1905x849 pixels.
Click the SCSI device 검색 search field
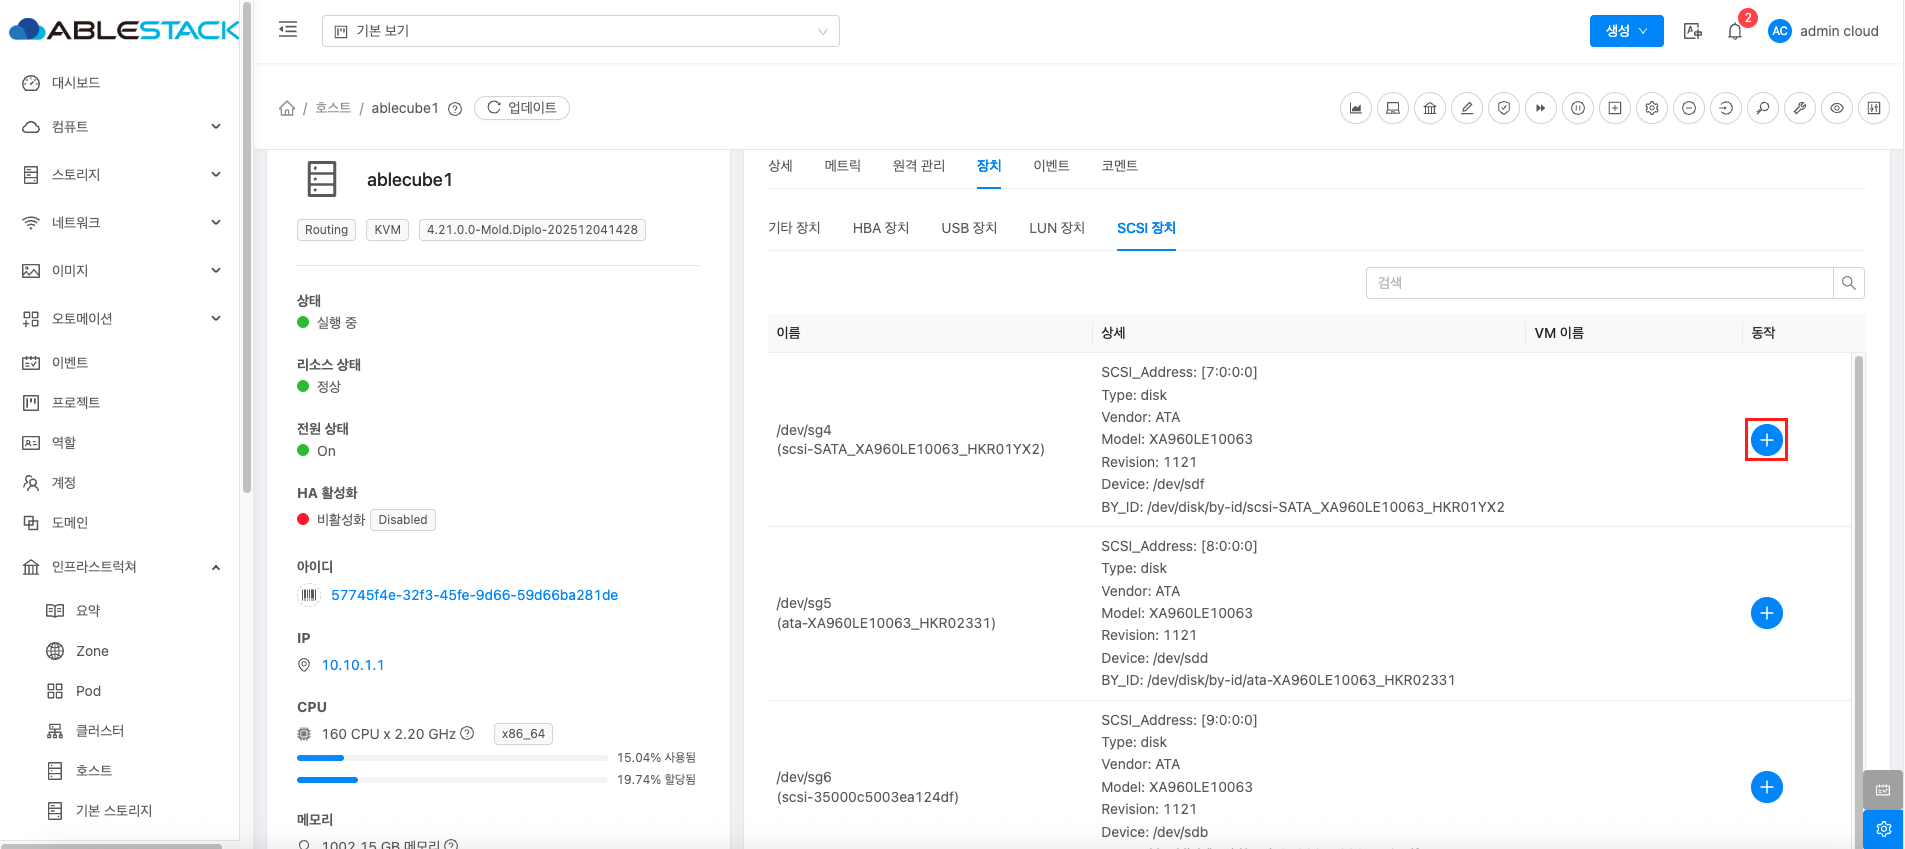click(1598, 283)
